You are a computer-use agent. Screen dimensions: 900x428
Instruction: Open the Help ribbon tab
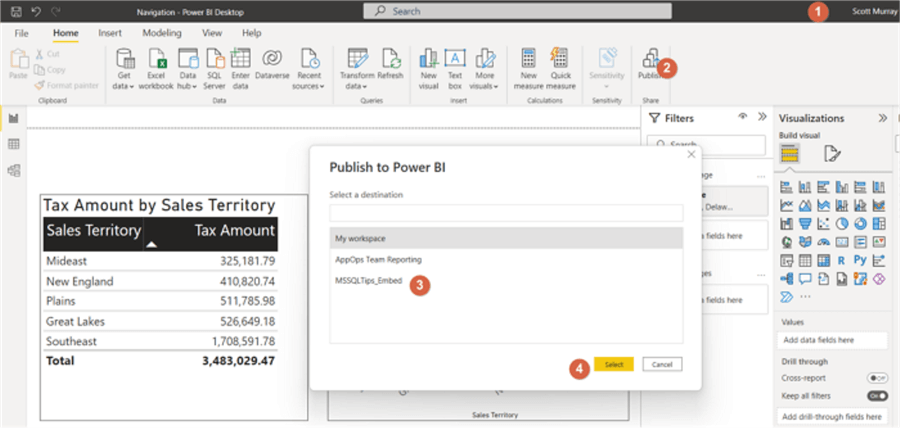tap(252, 33)
